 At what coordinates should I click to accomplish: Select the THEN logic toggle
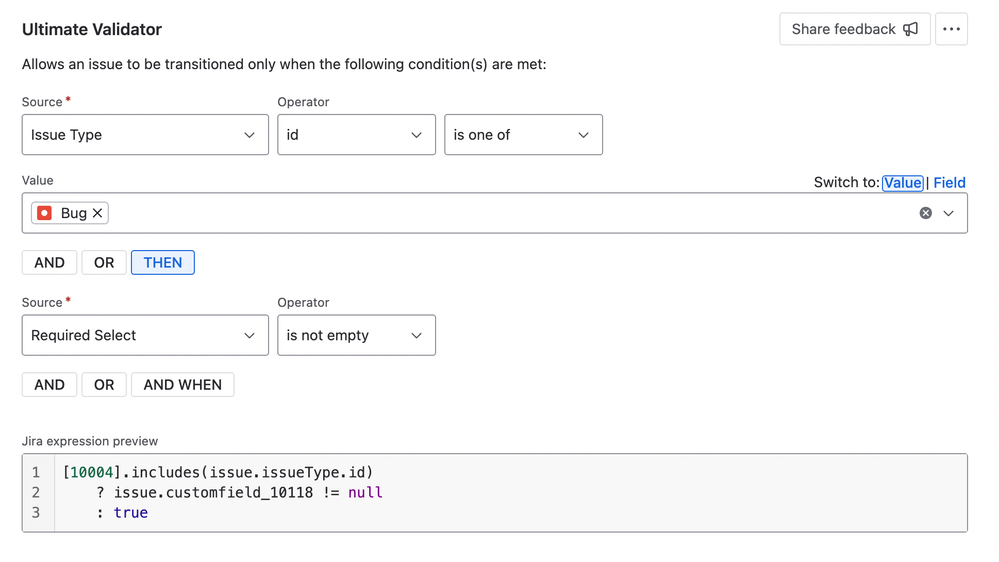(x=162, y=263)
